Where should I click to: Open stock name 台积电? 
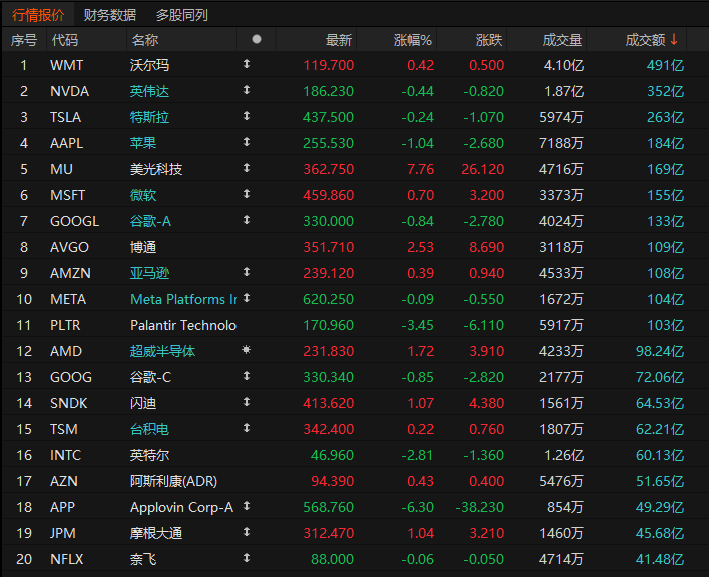(x=149, y=429)
